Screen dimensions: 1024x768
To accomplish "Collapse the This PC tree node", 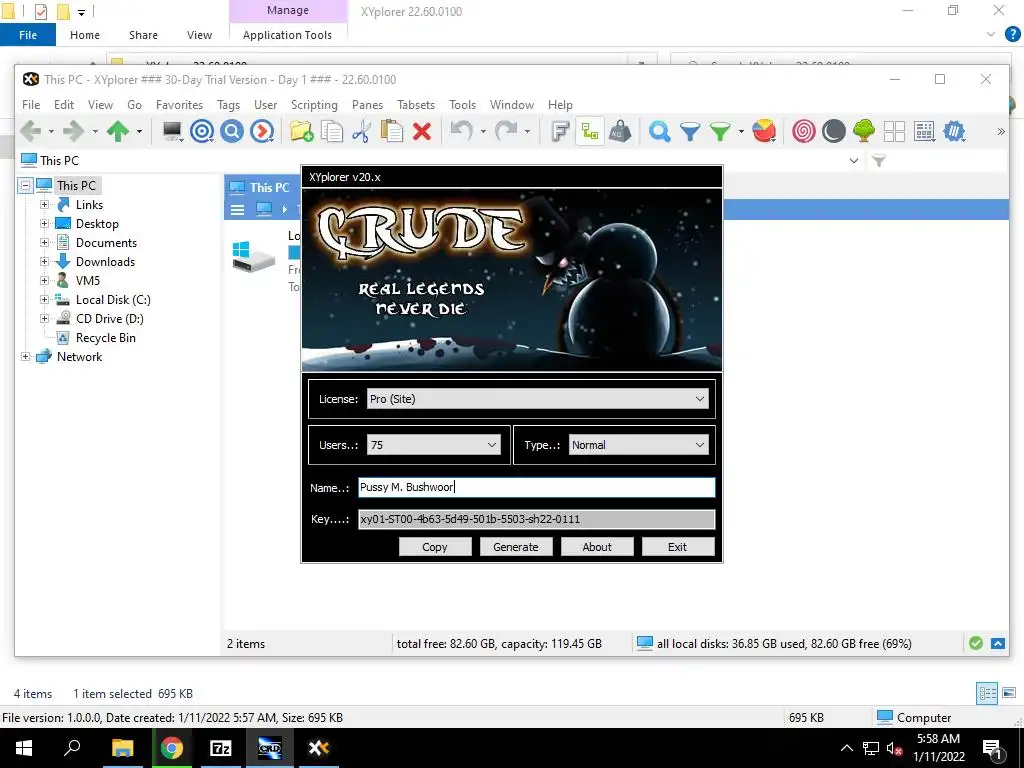I will (x=25, y=185).
